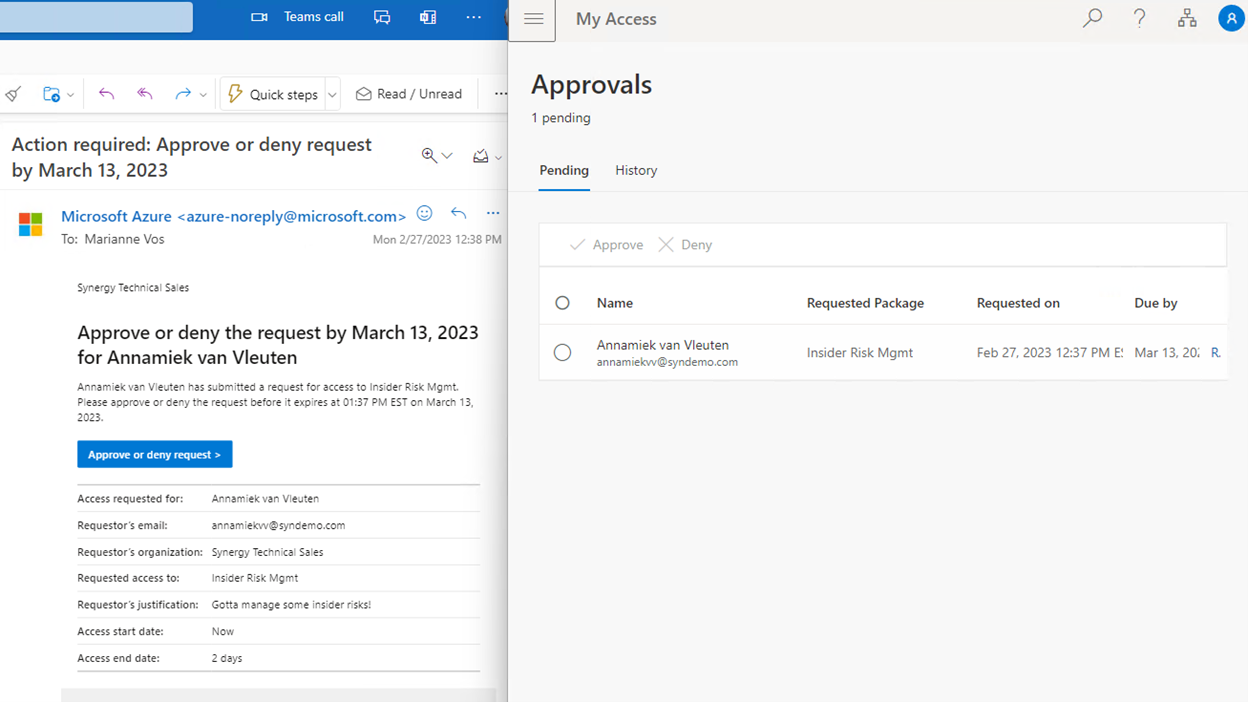The image size is (1248, 702).
Task: Expand the Zoom dropdown chevron
Action: [x=447, y=156]
